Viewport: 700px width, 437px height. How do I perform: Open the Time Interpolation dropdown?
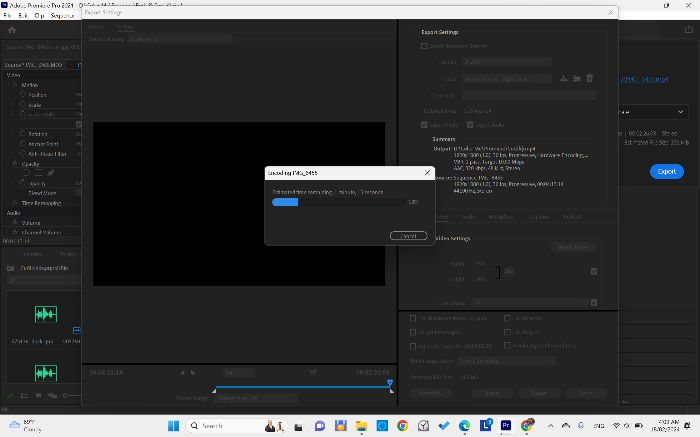pos(506,361)
